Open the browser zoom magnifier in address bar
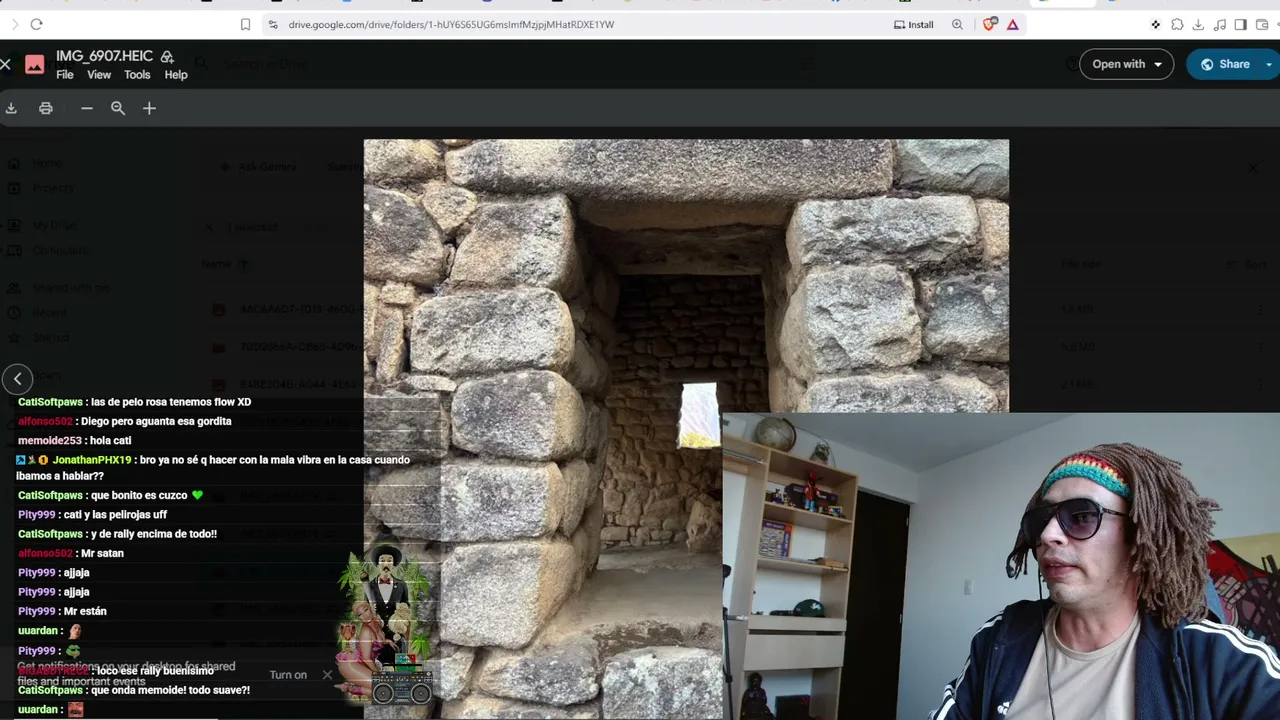Screen dimensions: 1280x720 [x=957, y=24]
